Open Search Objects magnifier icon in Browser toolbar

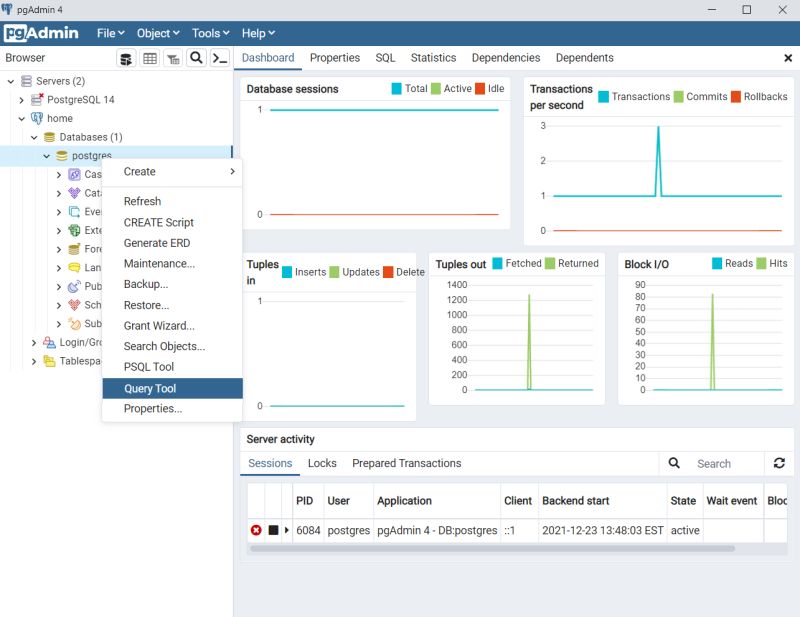pyautogui.click(x=196, y=58)
